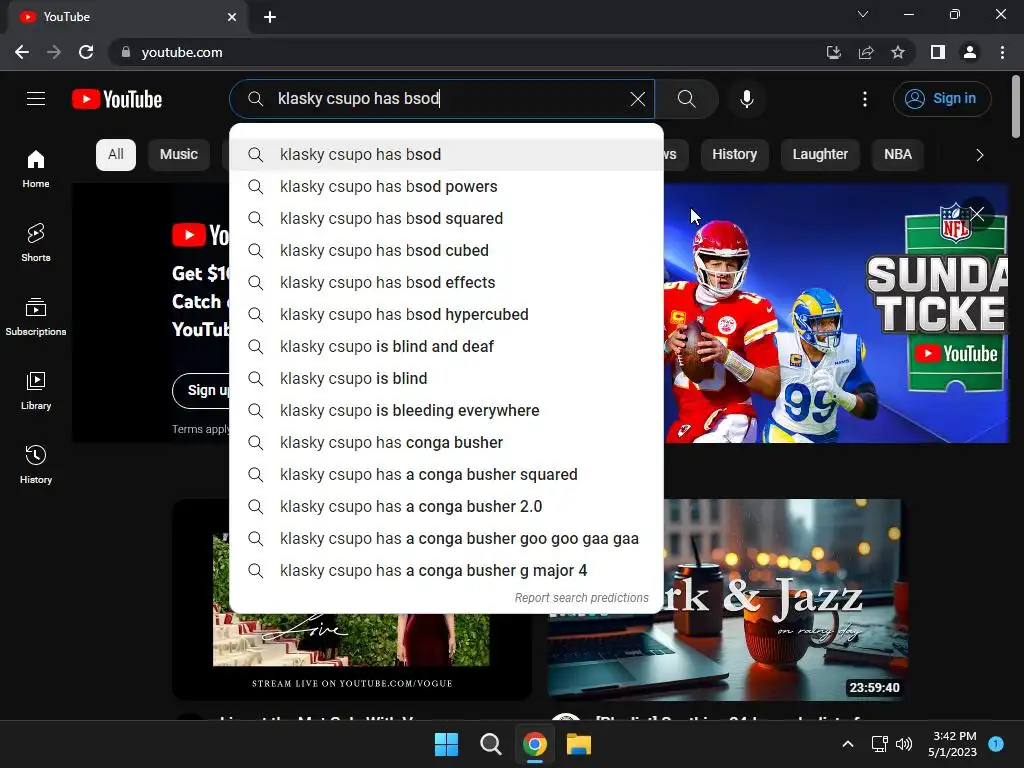Choose suggestion 'klasky csupo has bsod squared'

click(447, 219)
